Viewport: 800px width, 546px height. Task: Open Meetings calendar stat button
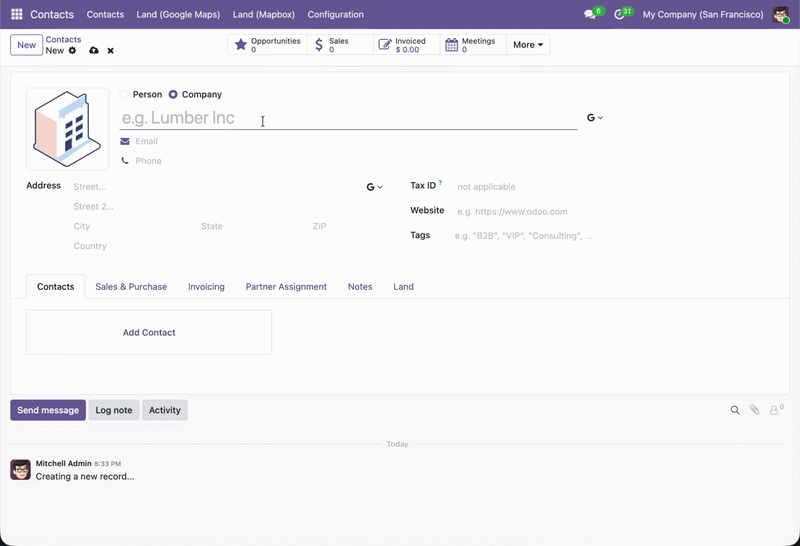coord(473,45)
